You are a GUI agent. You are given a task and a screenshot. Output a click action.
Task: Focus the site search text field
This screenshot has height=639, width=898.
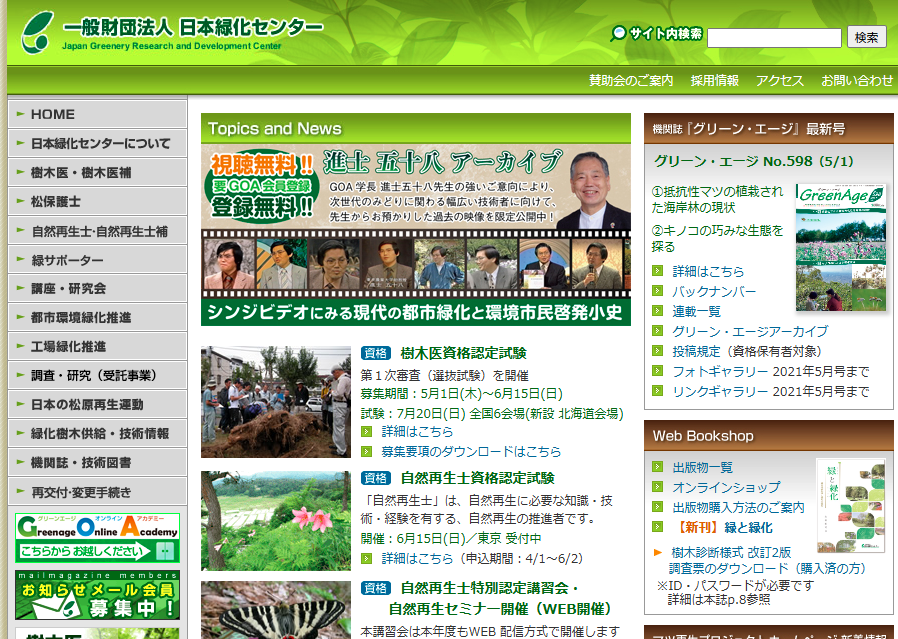[774, 38]
